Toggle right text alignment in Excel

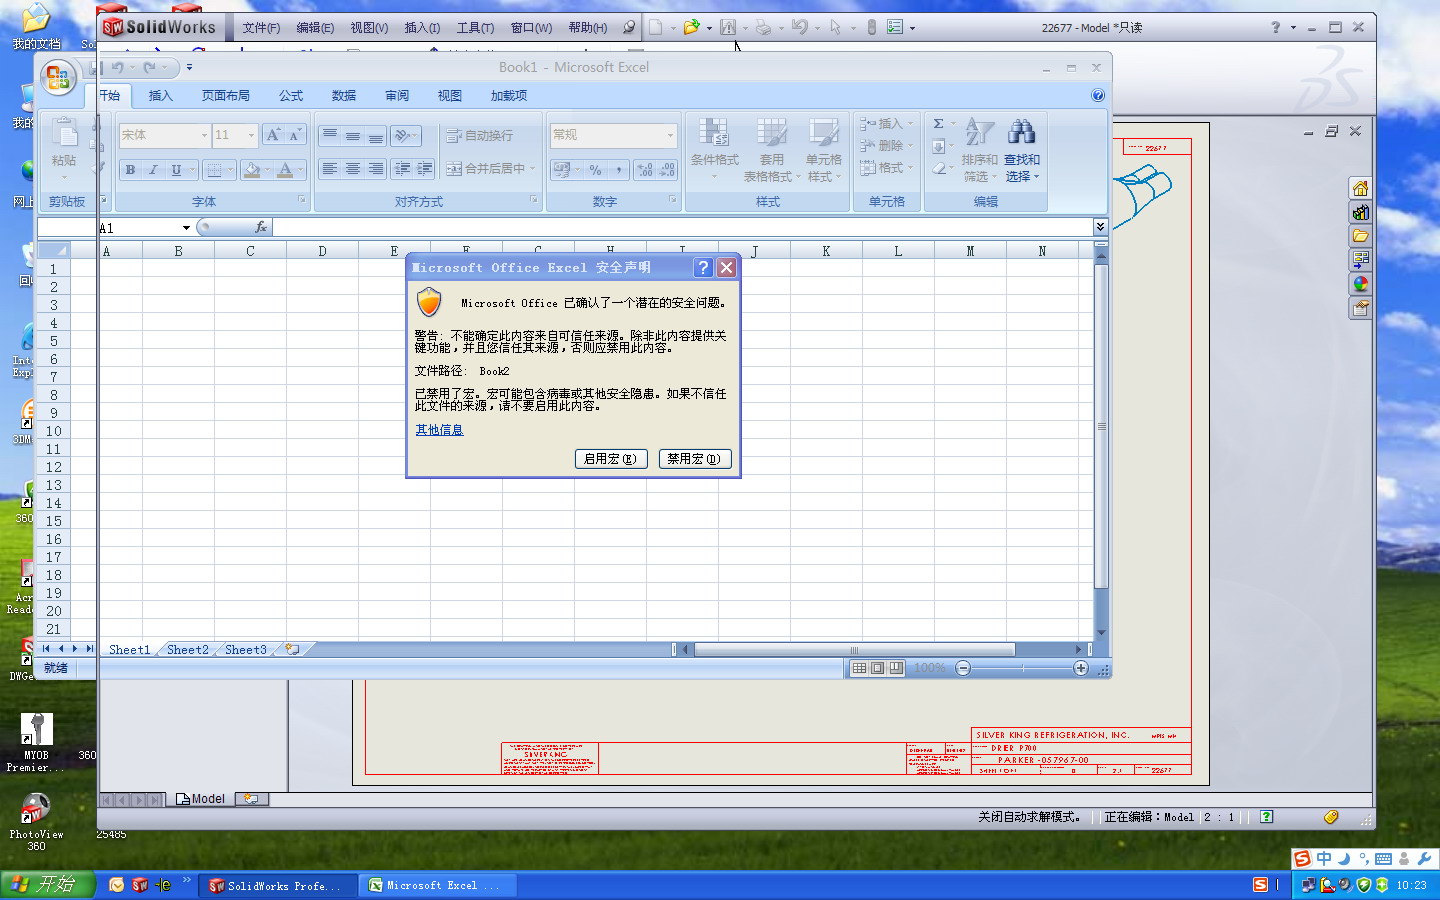click(375, 169)
